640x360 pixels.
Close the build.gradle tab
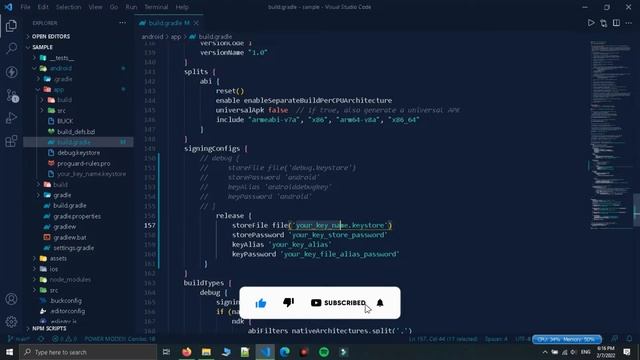(196, 23)
